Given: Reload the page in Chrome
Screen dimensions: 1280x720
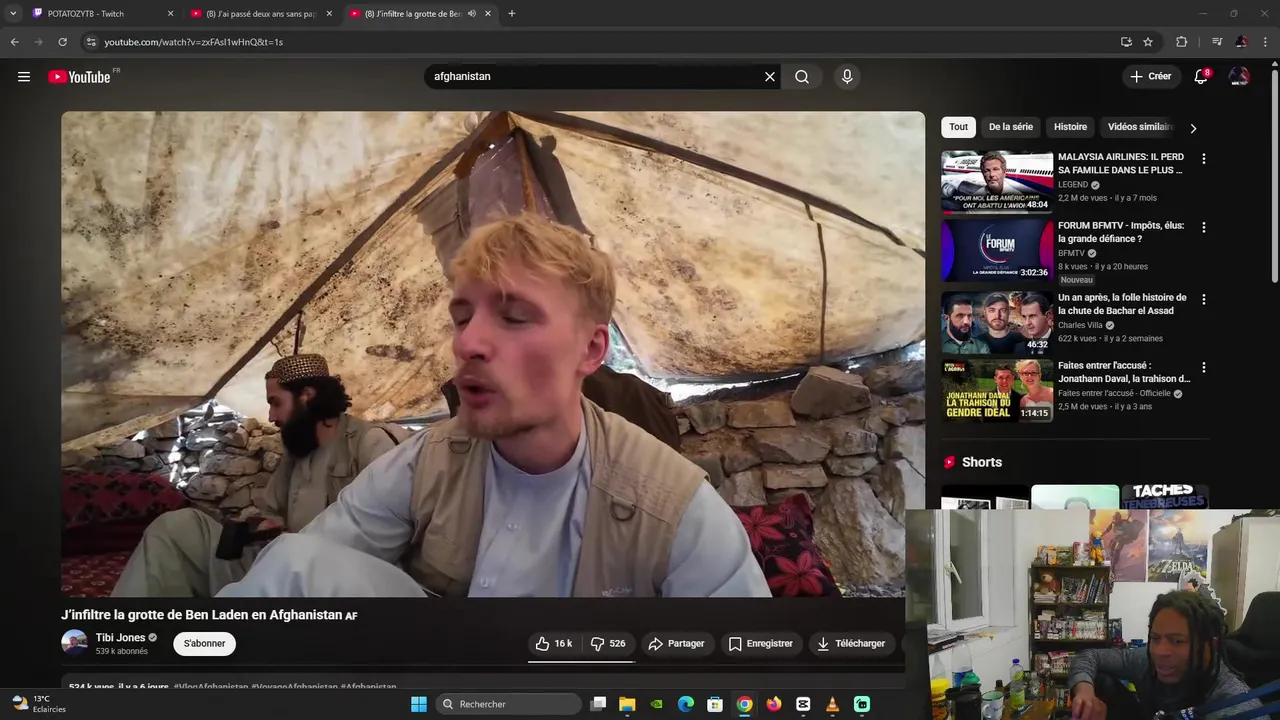Looking at the screenshot, I should pyautogui.click(x=62, y=42).
